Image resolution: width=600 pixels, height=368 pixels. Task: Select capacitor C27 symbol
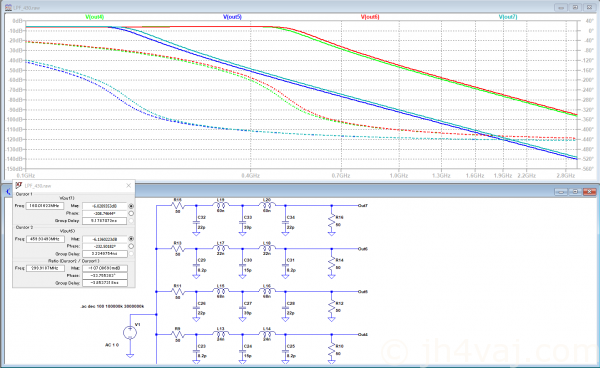coord(242,308)
